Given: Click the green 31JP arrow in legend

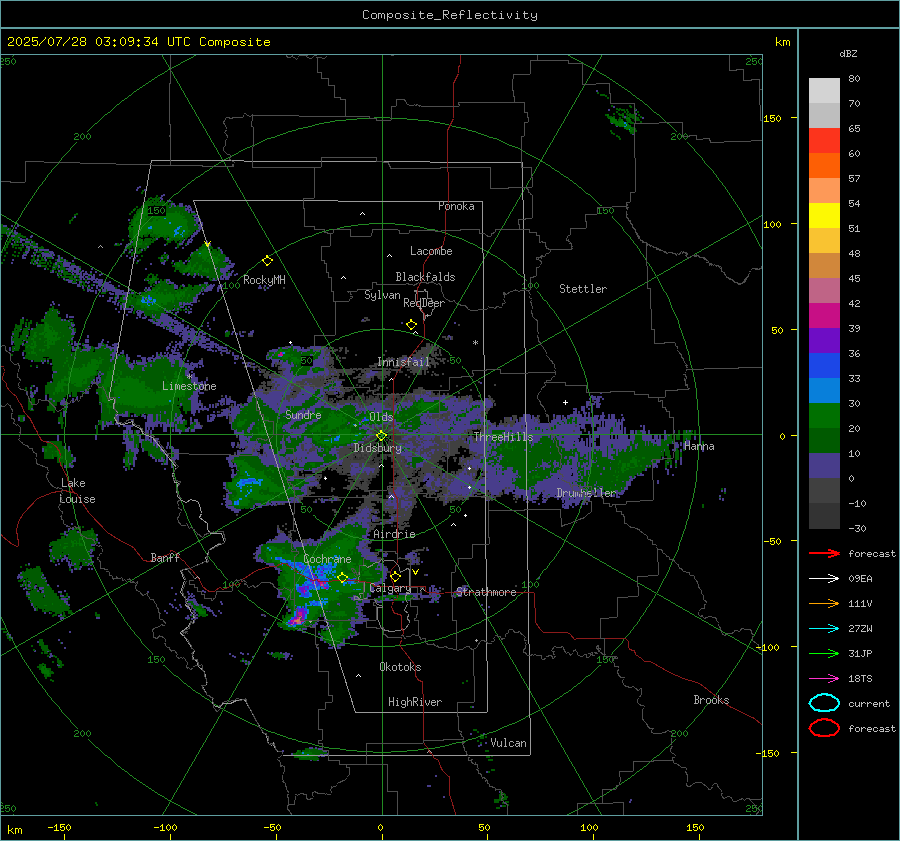Looking at the screenshot, I should pyautogui.click(x=824, y=653).
